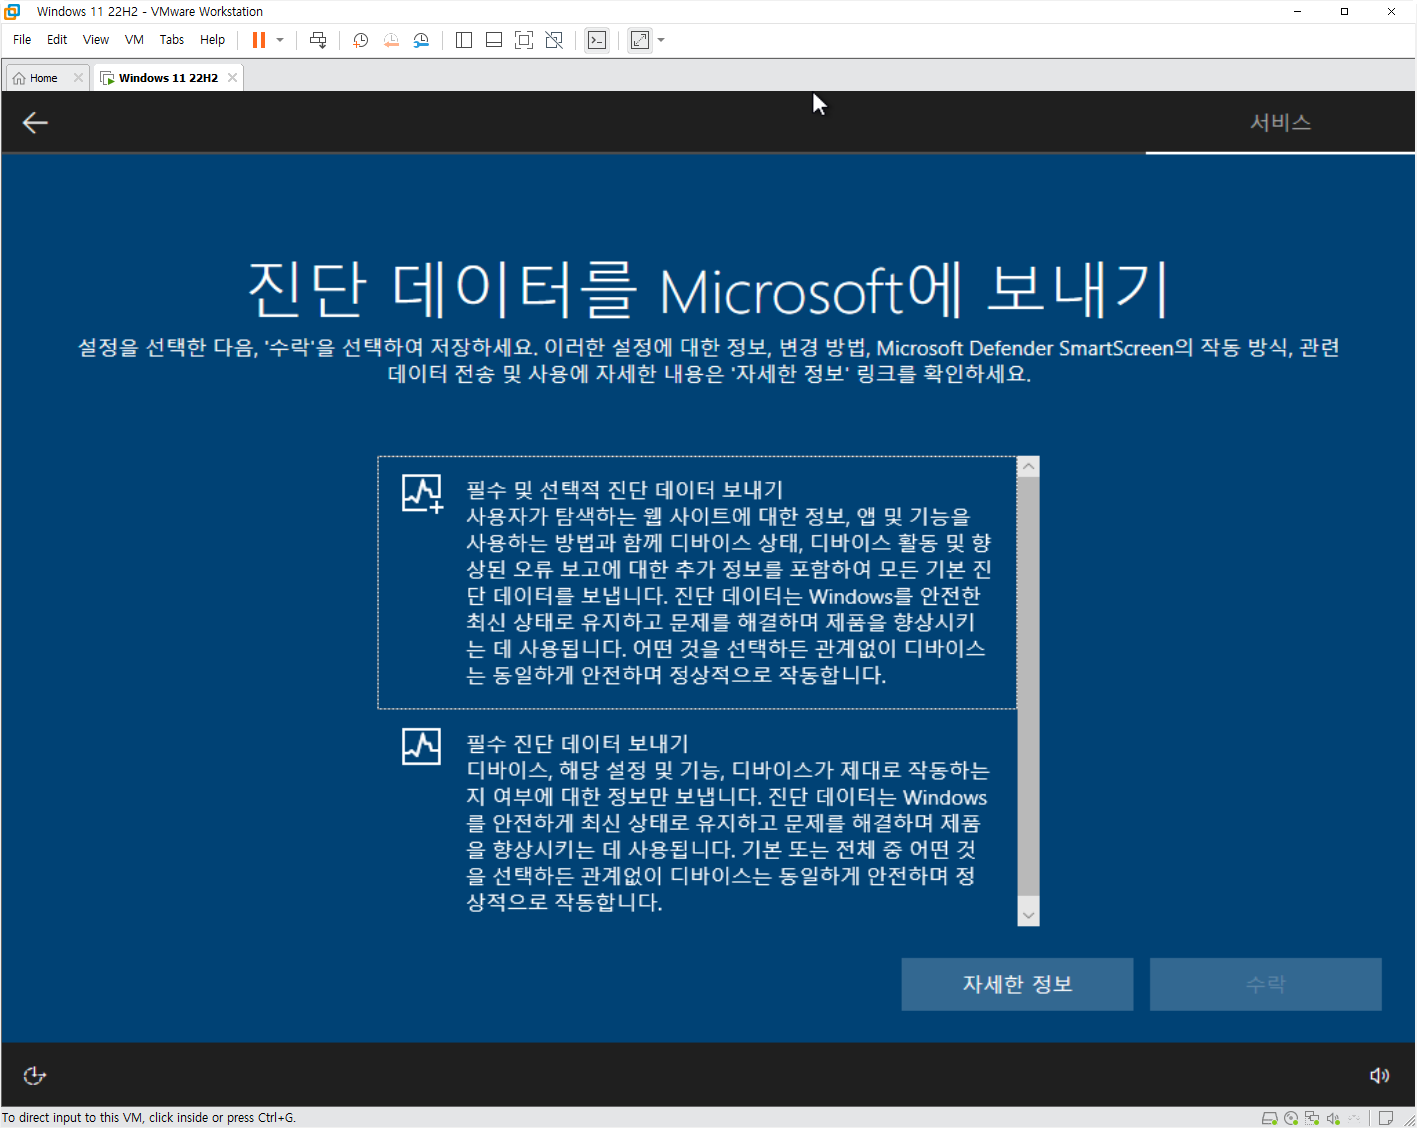Revert VM to previous snapshot
1417x1128 pixels.
[x=391, y=40]
